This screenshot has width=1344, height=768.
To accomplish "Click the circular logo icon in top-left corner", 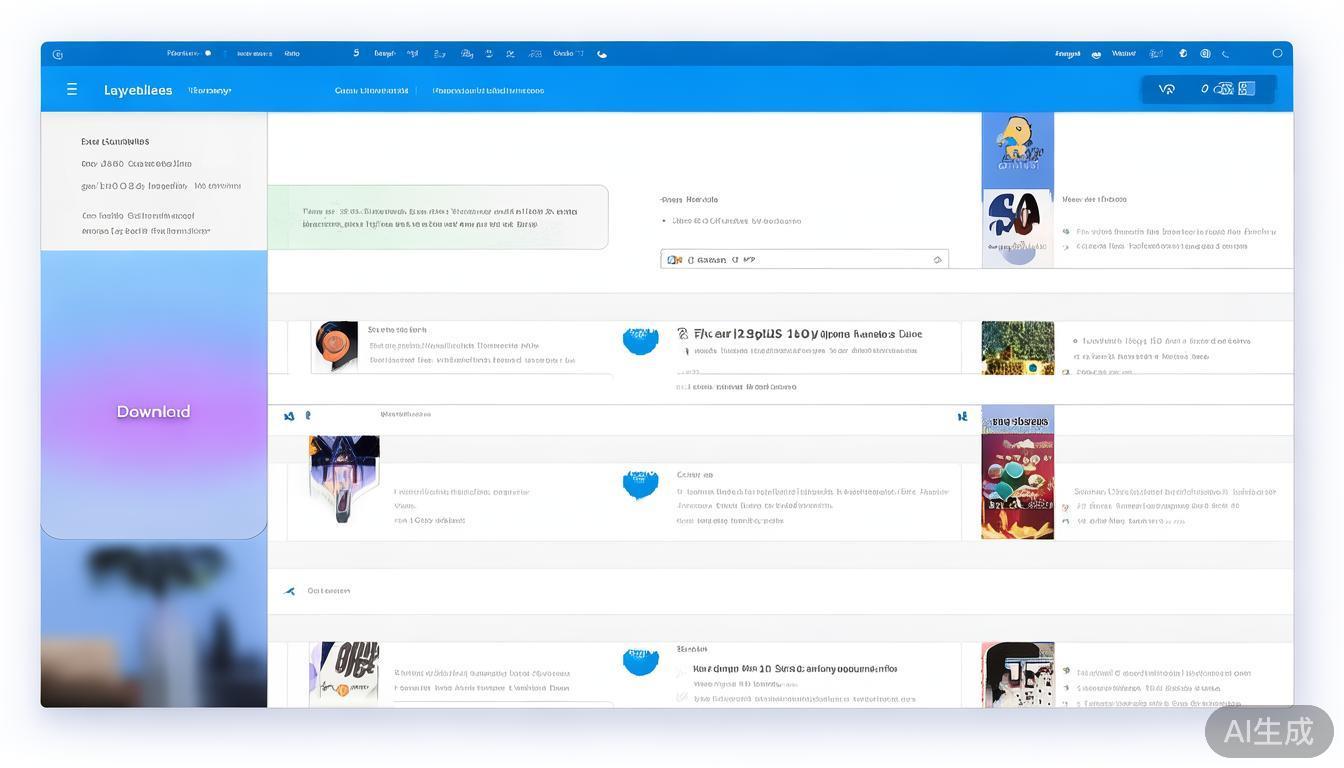I will [57, 54].
